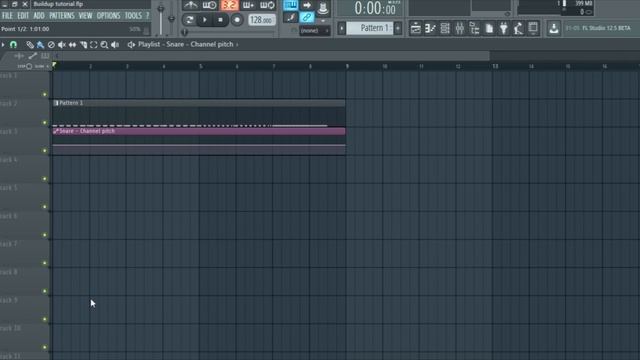640x360 pixels.
Task: Click the download arrow icon
Action: coord(554,28)
